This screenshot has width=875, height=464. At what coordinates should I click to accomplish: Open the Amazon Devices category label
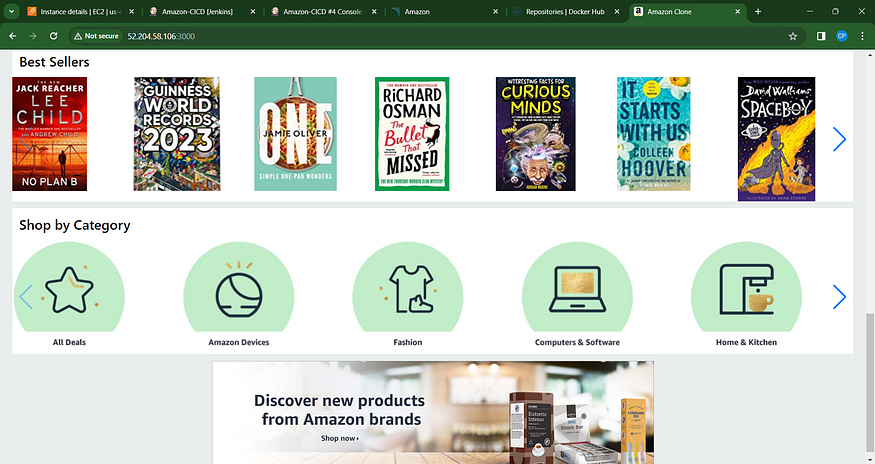pos(239,342)
